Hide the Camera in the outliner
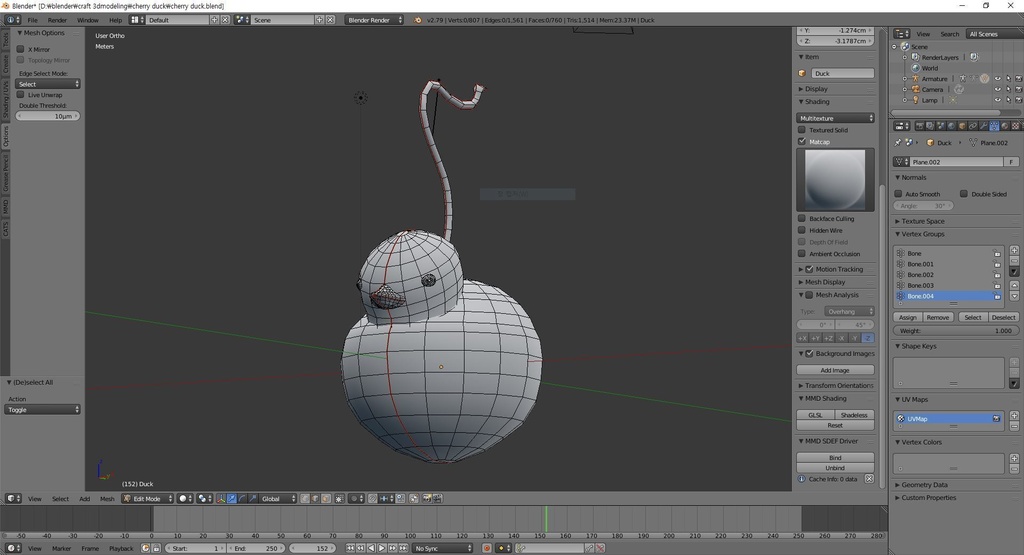 997,89
